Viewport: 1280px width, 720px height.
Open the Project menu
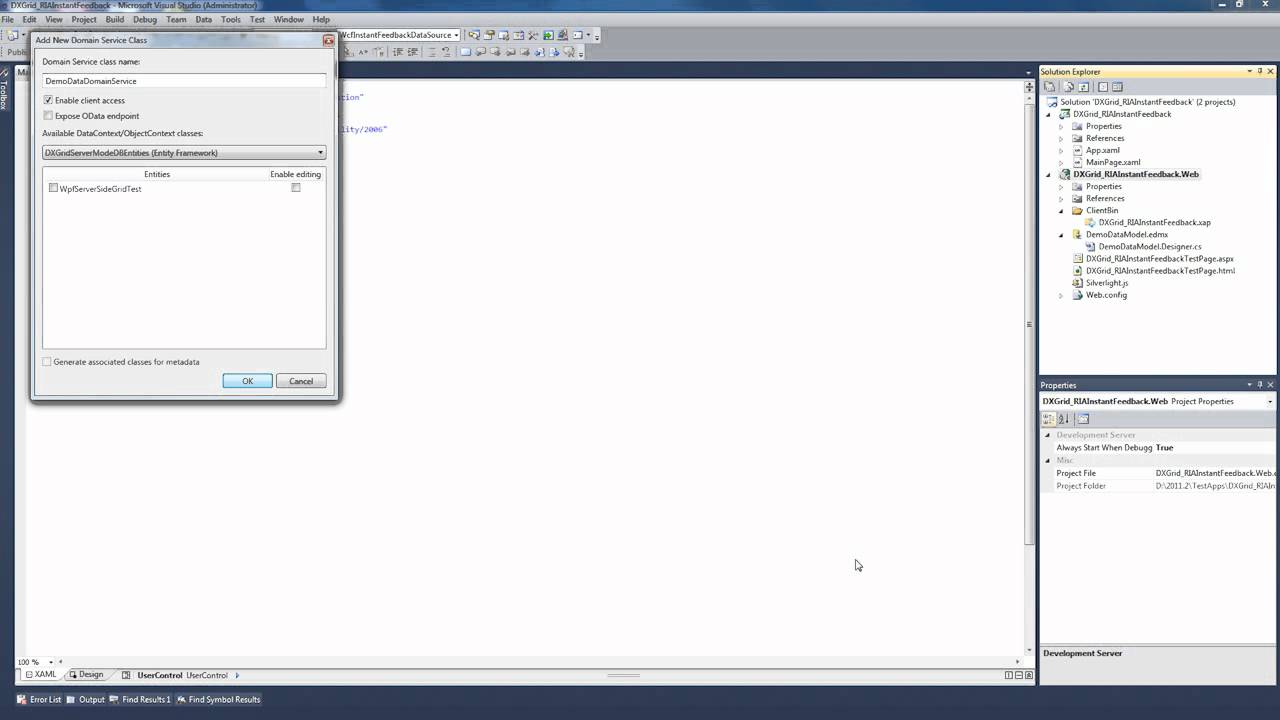point(84,19)
